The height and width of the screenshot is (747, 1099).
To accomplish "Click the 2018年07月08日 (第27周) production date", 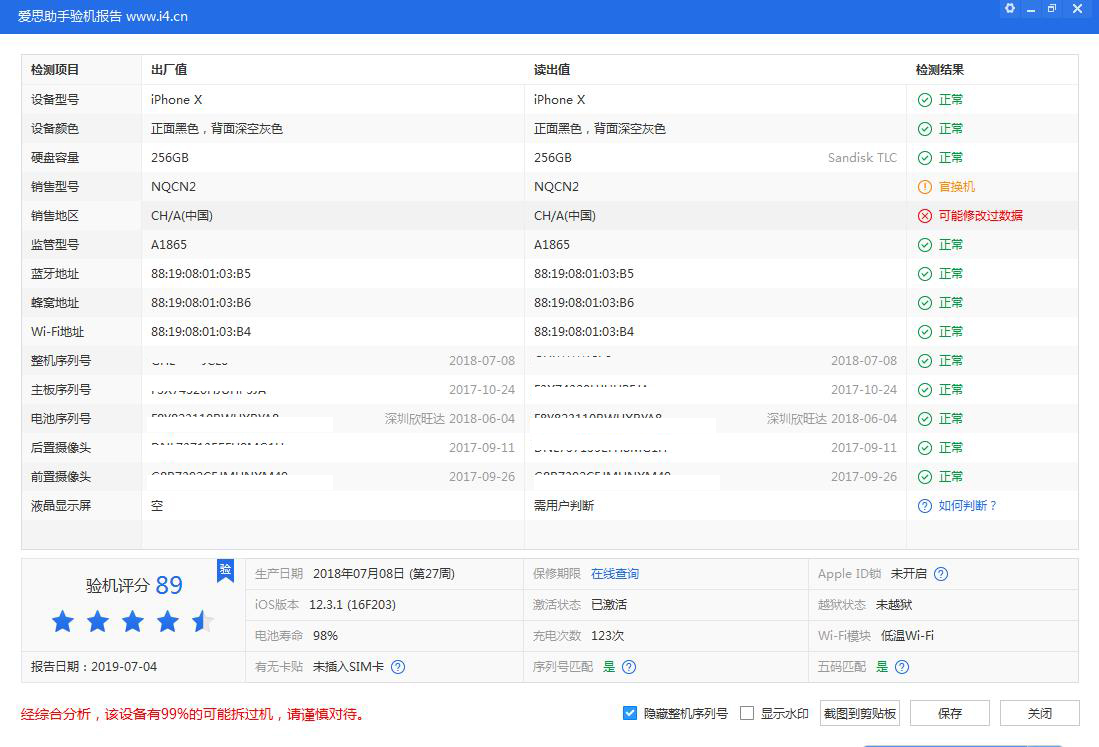I will [384, 574].
